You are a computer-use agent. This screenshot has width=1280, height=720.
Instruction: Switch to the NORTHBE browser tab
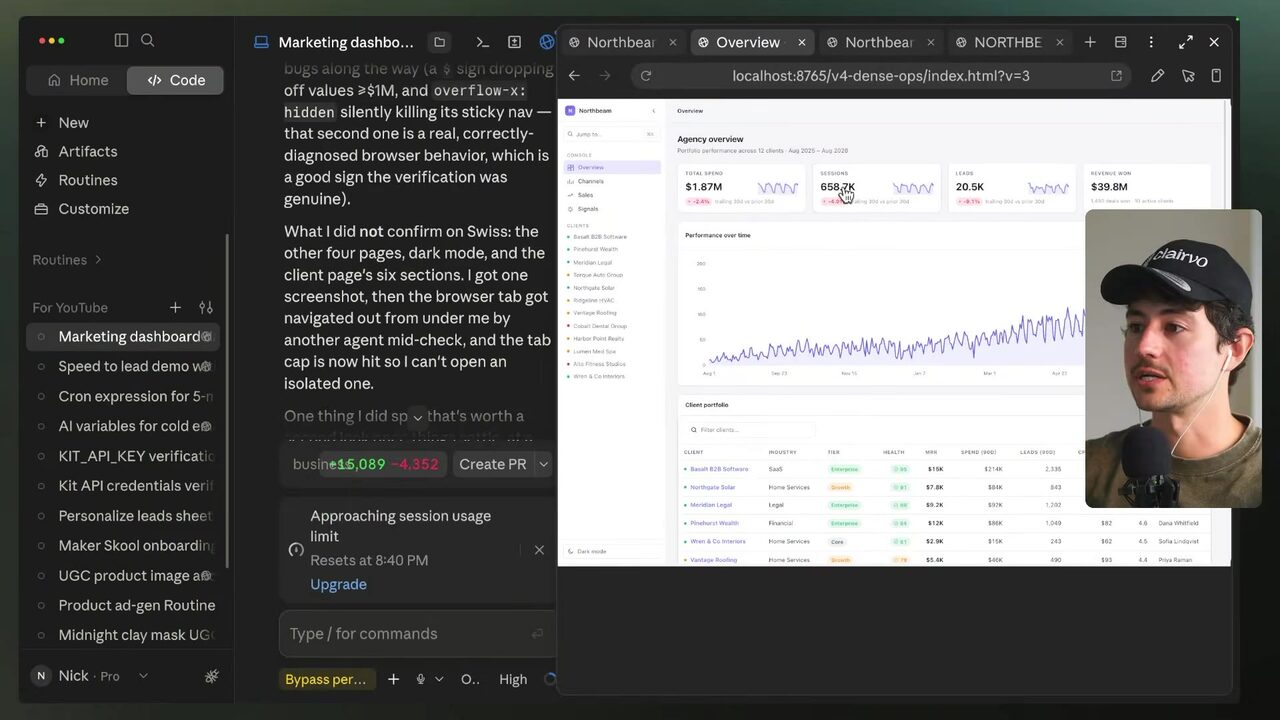click(1007, 42)
